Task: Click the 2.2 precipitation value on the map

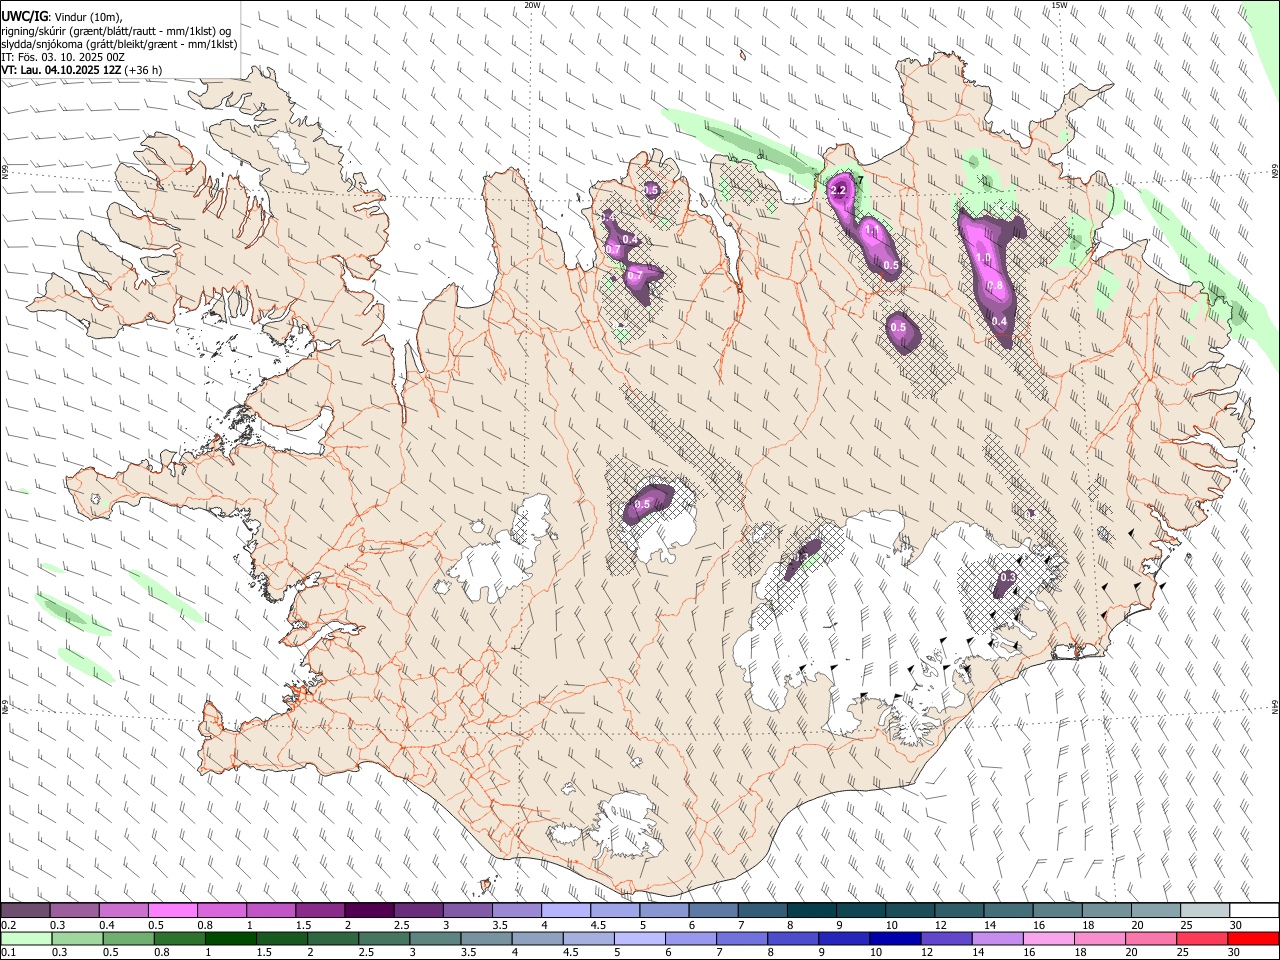Action: tap(838, 190)
